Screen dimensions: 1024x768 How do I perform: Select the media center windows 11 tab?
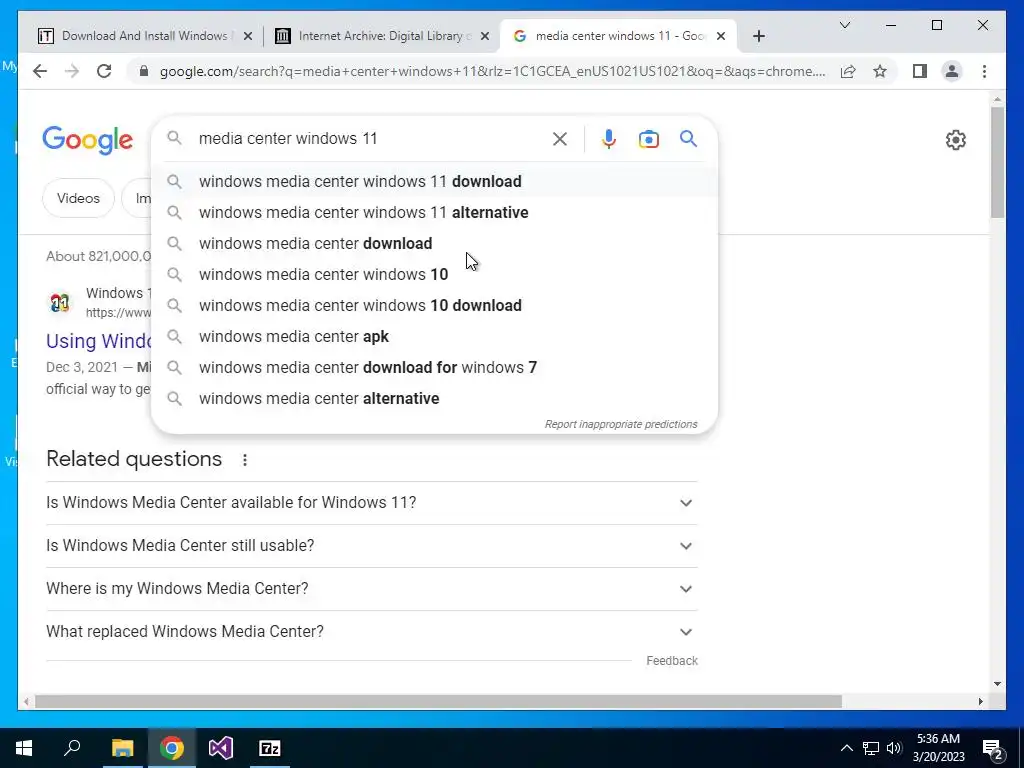click(618, 36)
